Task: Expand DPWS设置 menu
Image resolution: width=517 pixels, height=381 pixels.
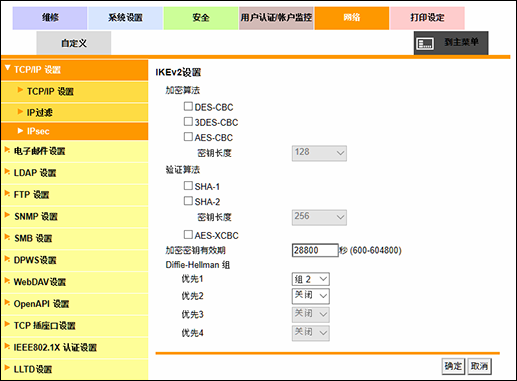Action: click(x=75, y=260)
